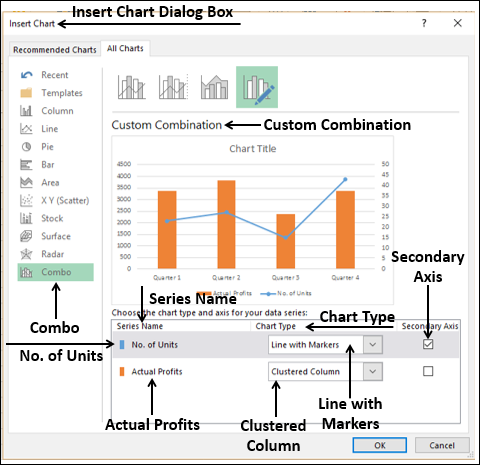Select the Custom Combination chart icon
This screenshot has width=480, height=465.
[x=257, y=87]
